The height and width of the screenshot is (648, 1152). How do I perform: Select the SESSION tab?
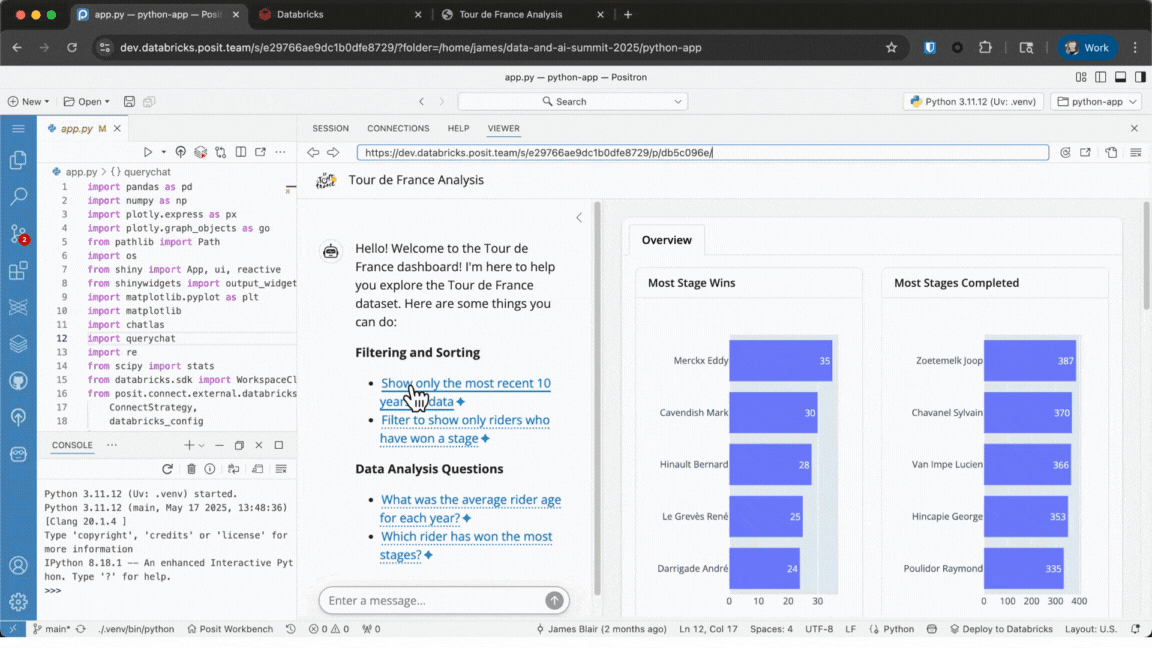point(331,128)
